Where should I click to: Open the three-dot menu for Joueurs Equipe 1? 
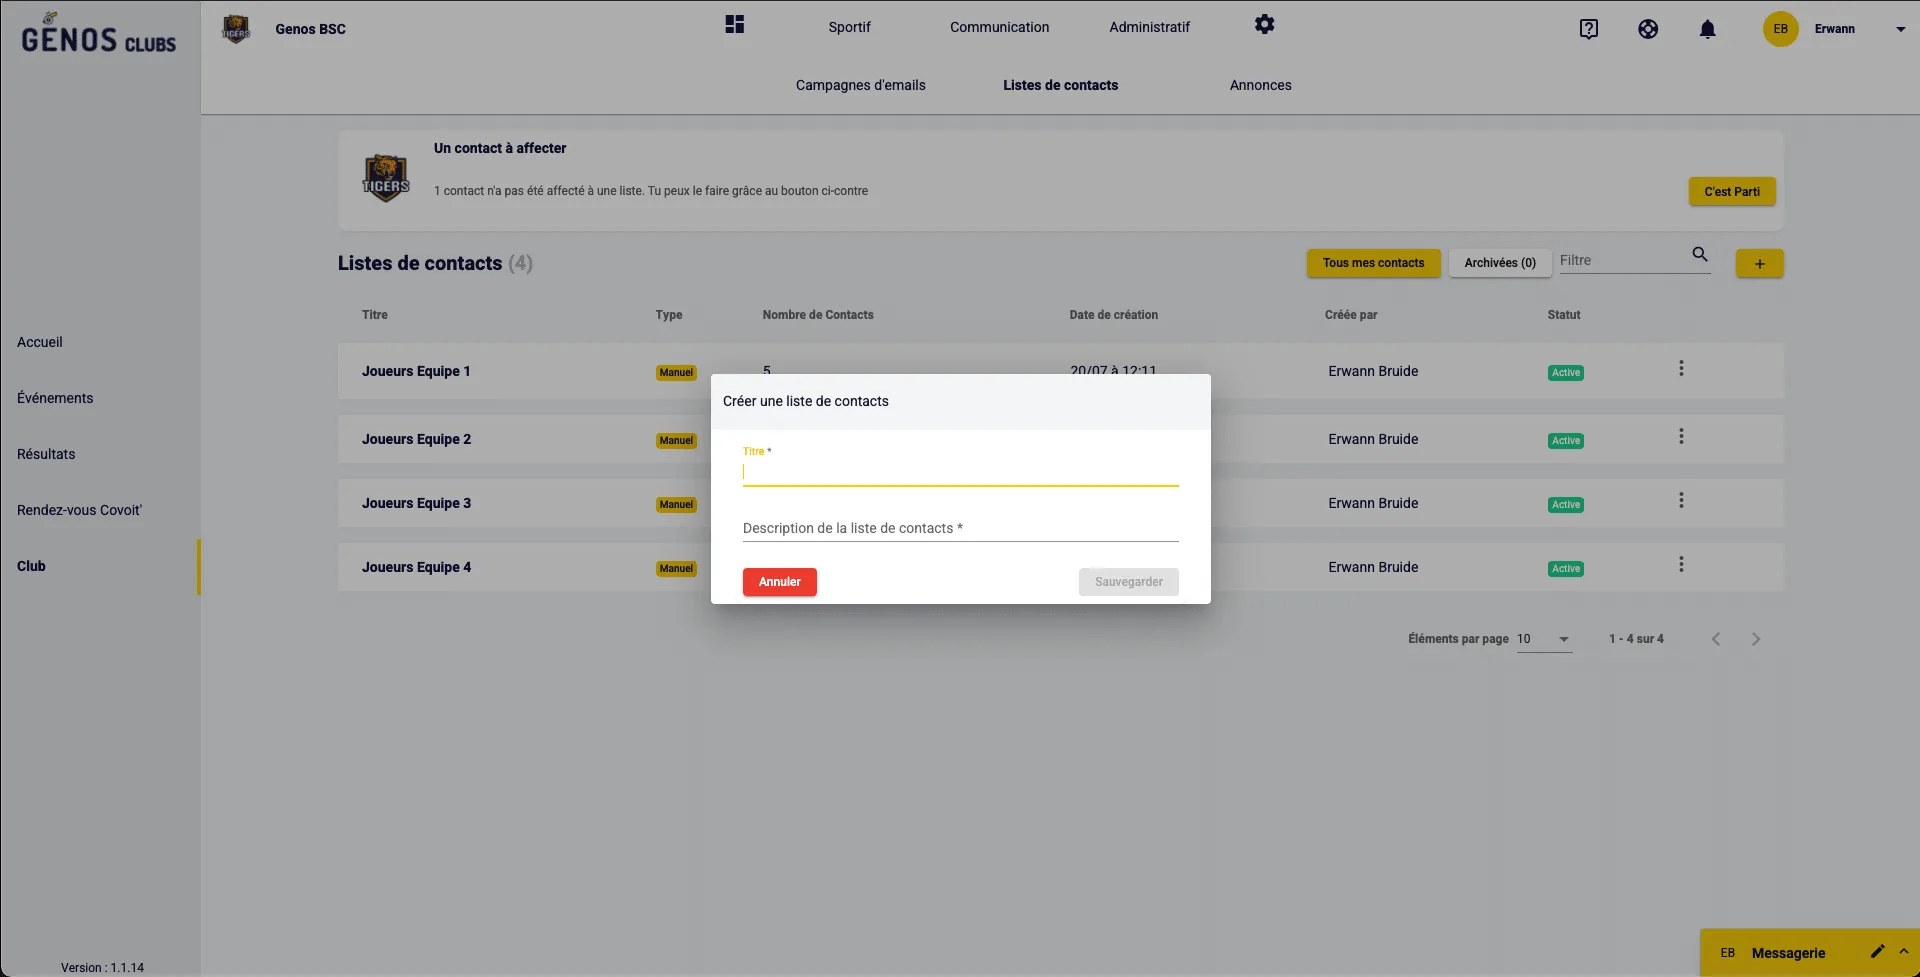(1681, 369)
